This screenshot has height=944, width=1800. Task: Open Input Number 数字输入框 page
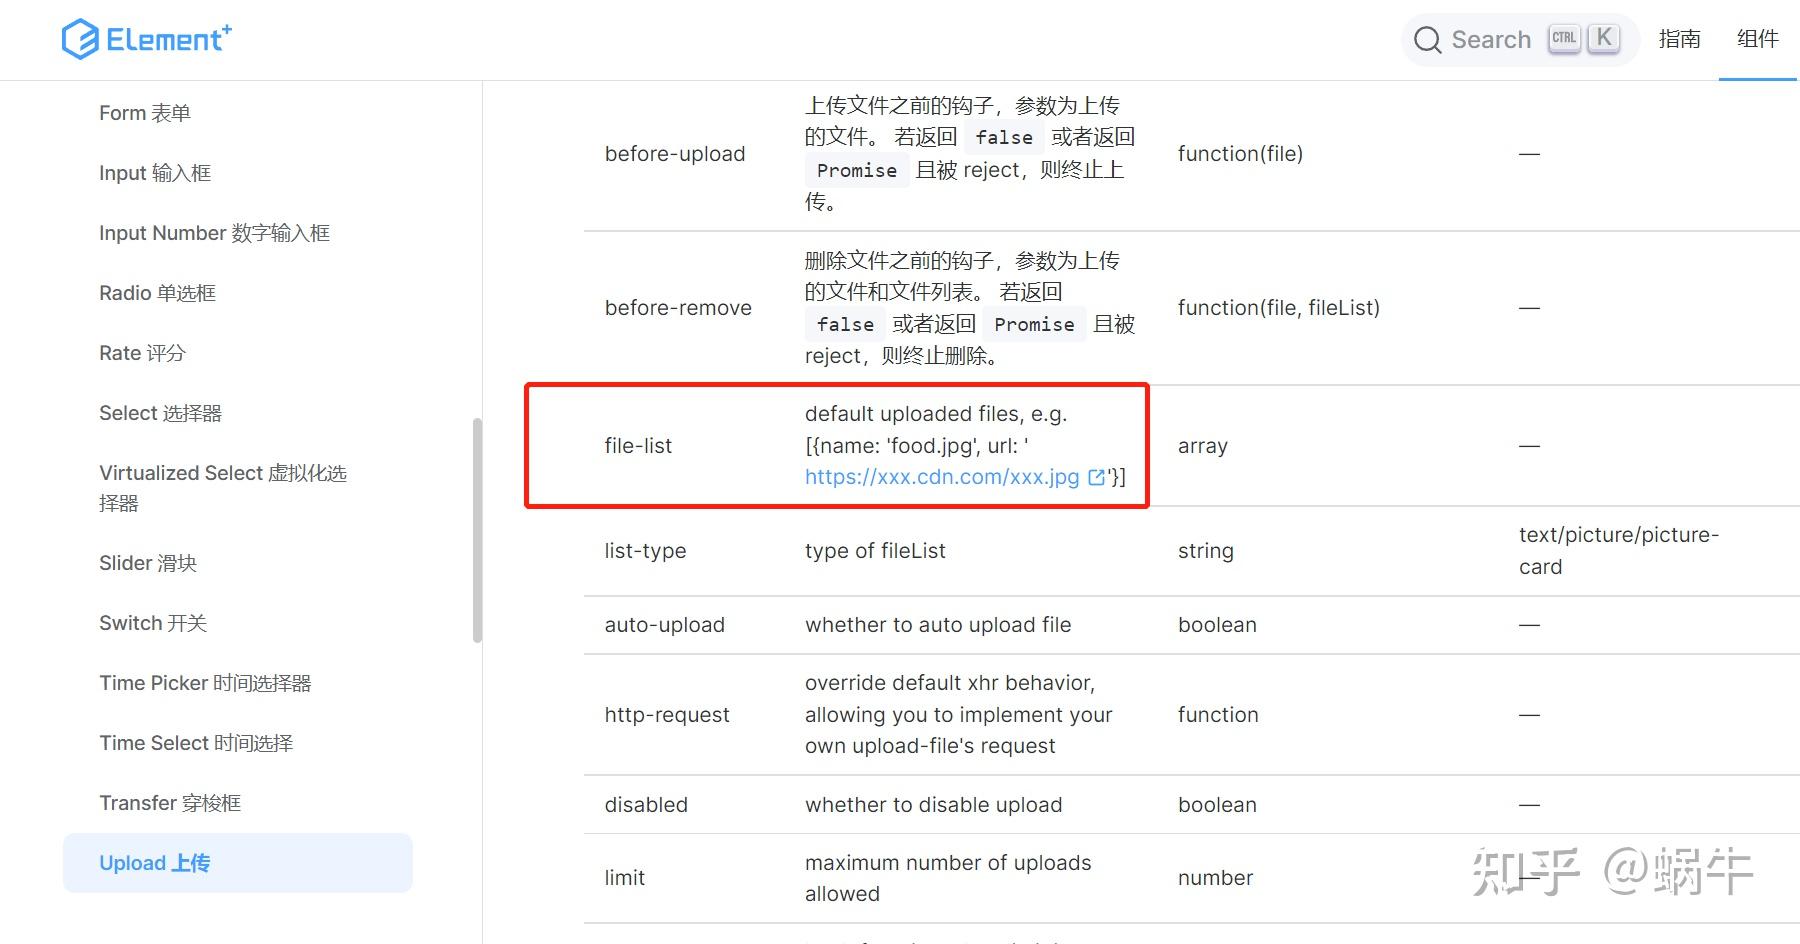[213, 232]
